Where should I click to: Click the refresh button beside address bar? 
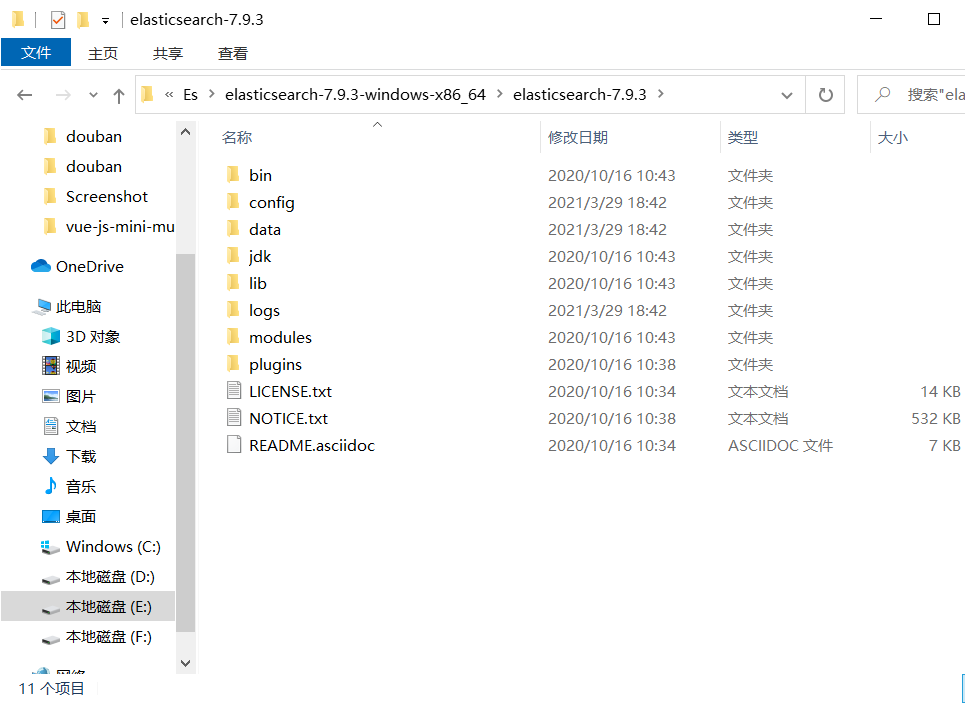825,95
